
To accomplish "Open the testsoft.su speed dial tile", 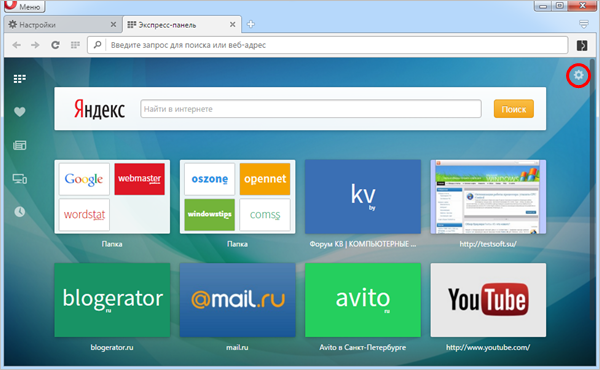I will coord(488,197).
